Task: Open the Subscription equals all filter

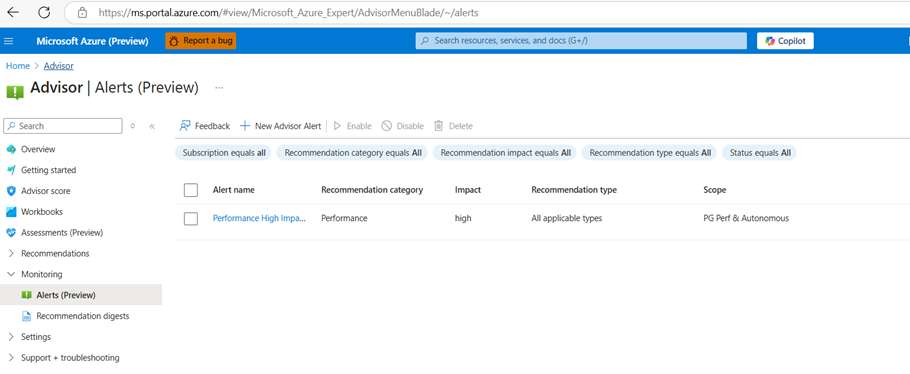Action: [x=223, y=153]
